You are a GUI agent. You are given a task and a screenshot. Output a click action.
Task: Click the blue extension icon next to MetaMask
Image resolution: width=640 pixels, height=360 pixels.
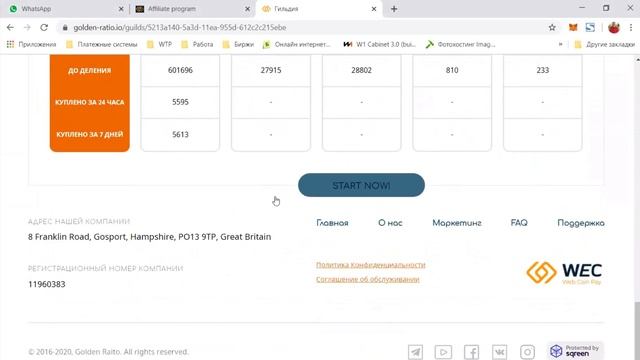pyautogui.click(x=590, y=27)
